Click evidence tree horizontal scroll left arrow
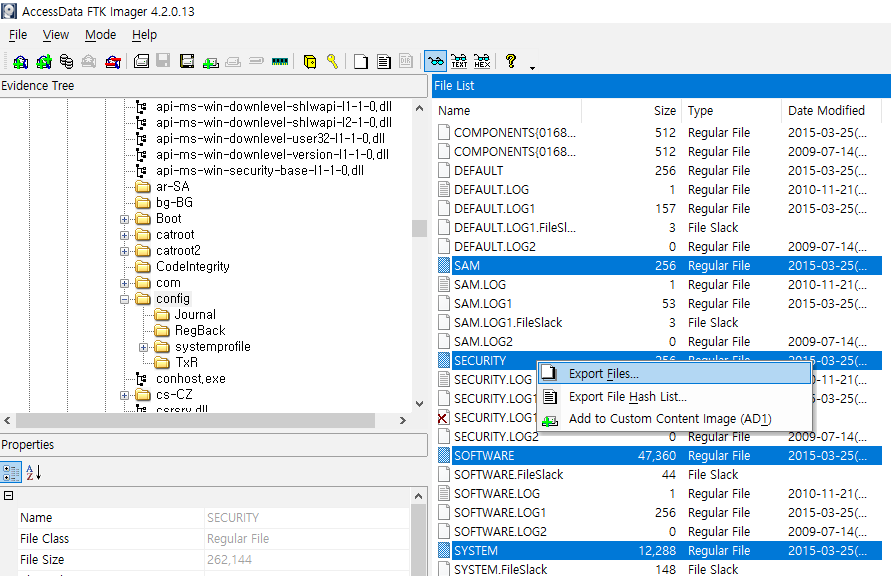This screenshot has height=576, width=891. 7,420
